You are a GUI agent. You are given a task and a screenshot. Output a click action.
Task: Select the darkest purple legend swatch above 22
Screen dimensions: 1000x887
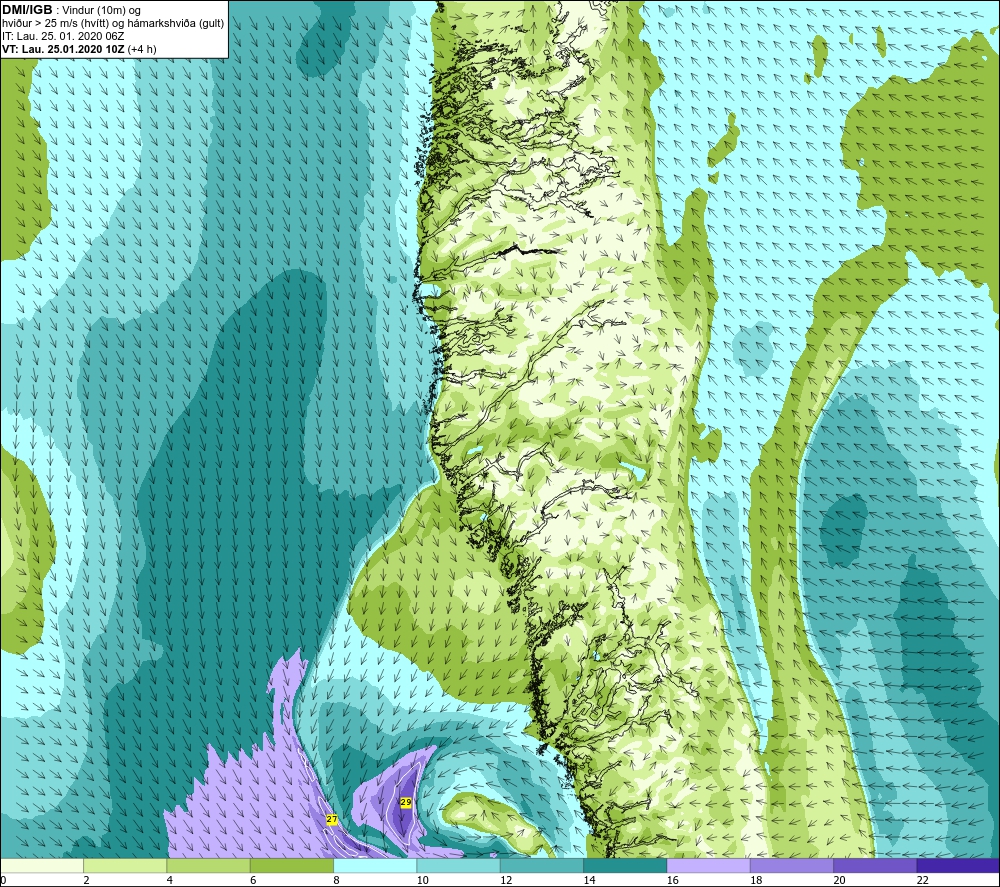958,866
